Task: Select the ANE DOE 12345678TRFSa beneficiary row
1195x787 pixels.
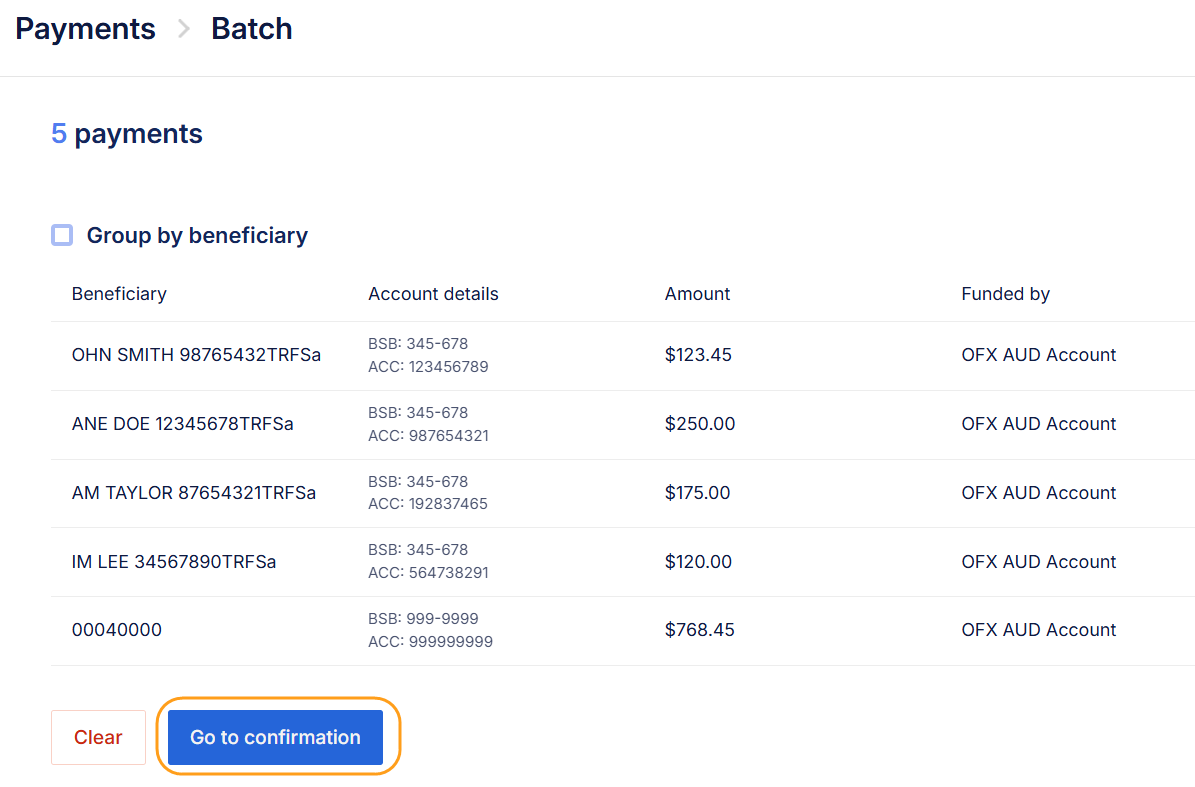Action: click(182, 424)
